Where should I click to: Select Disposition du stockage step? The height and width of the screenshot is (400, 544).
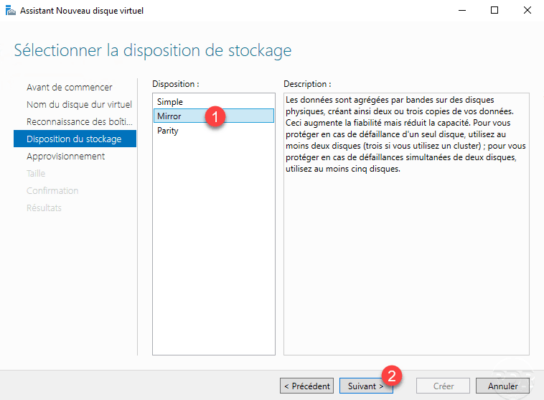(x=75, y=139)
